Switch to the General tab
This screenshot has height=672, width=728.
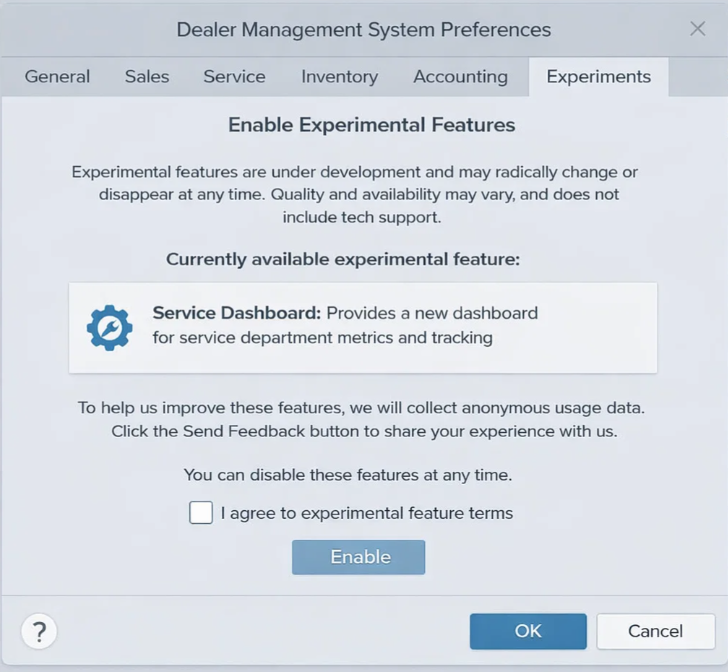57,77
